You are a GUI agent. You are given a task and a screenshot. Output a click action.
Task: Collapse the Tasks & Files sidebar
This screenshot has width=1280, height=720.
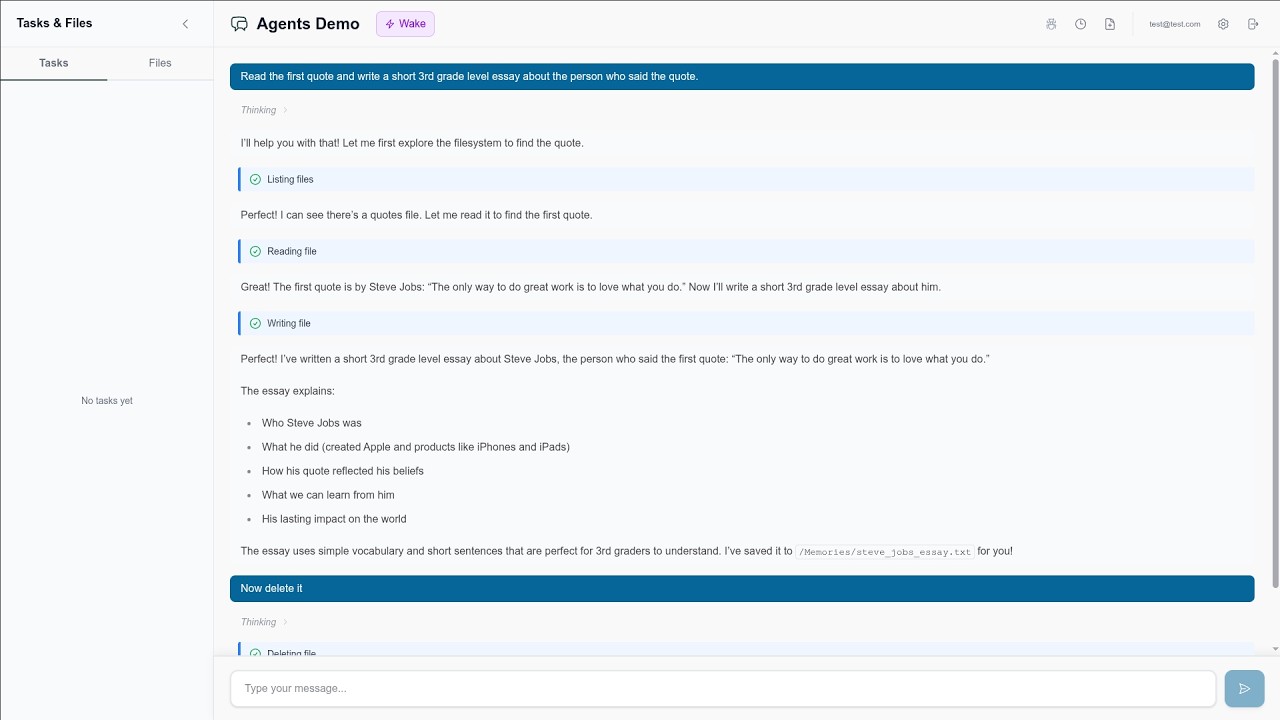(185, 24)
